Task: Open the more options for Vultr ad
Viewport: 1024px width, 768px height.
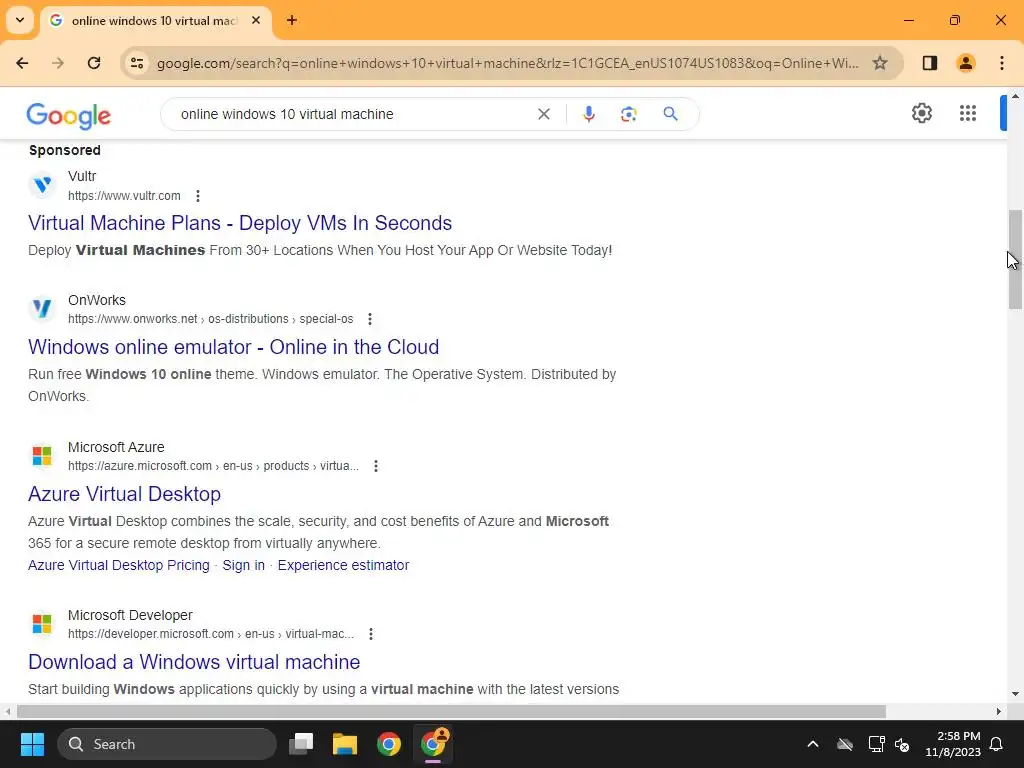Action: coord(198,196)
